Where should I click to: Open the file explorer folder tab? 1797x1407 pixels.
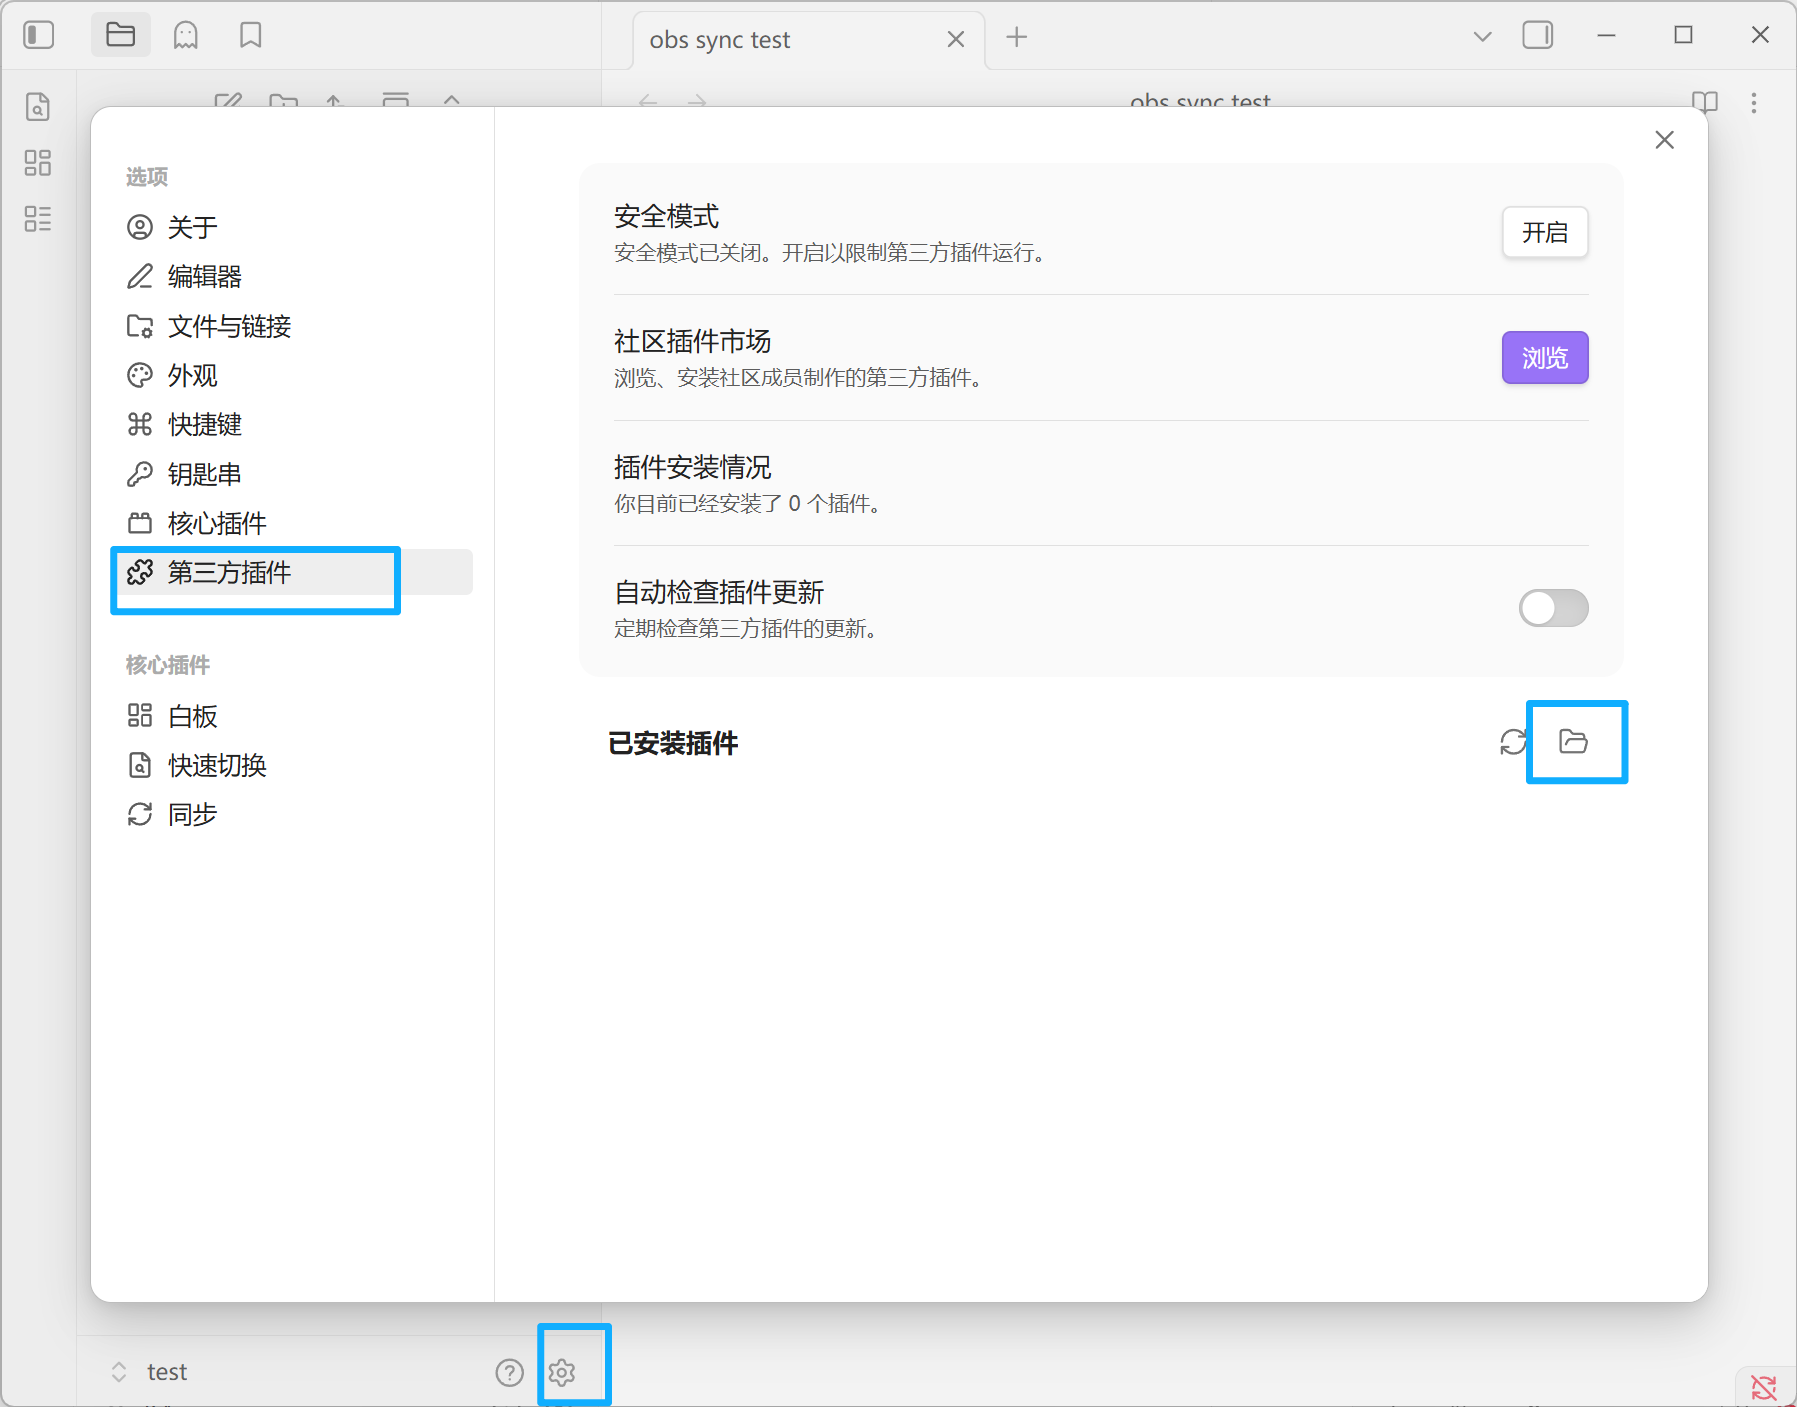pyautogui.click(x=121, y=35)
